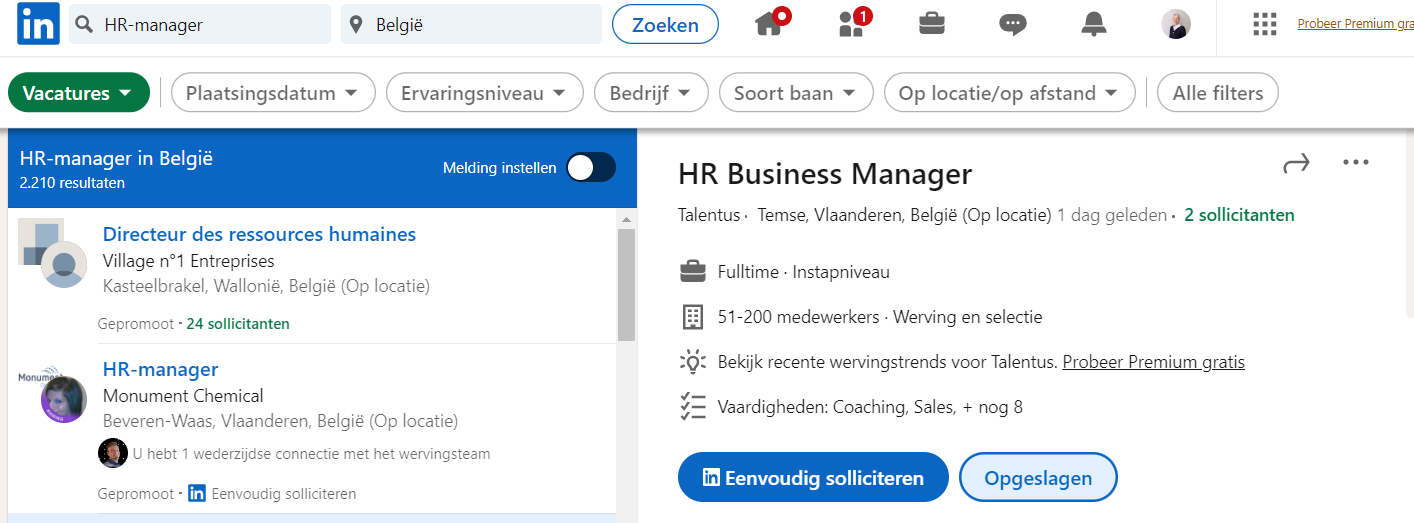Click the Talentus company name

point(709,215)
